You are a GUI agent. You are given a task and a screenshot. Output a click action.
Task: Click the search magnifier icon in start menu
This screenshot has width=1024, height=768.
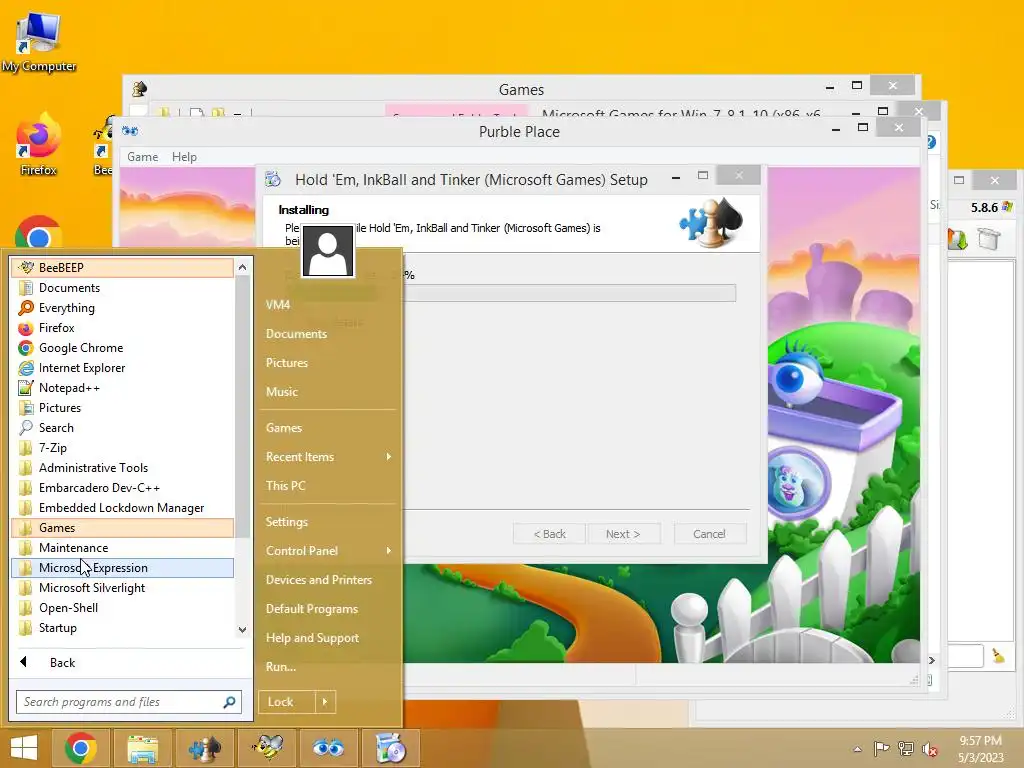pyautogui.click(x=229, y=702)
